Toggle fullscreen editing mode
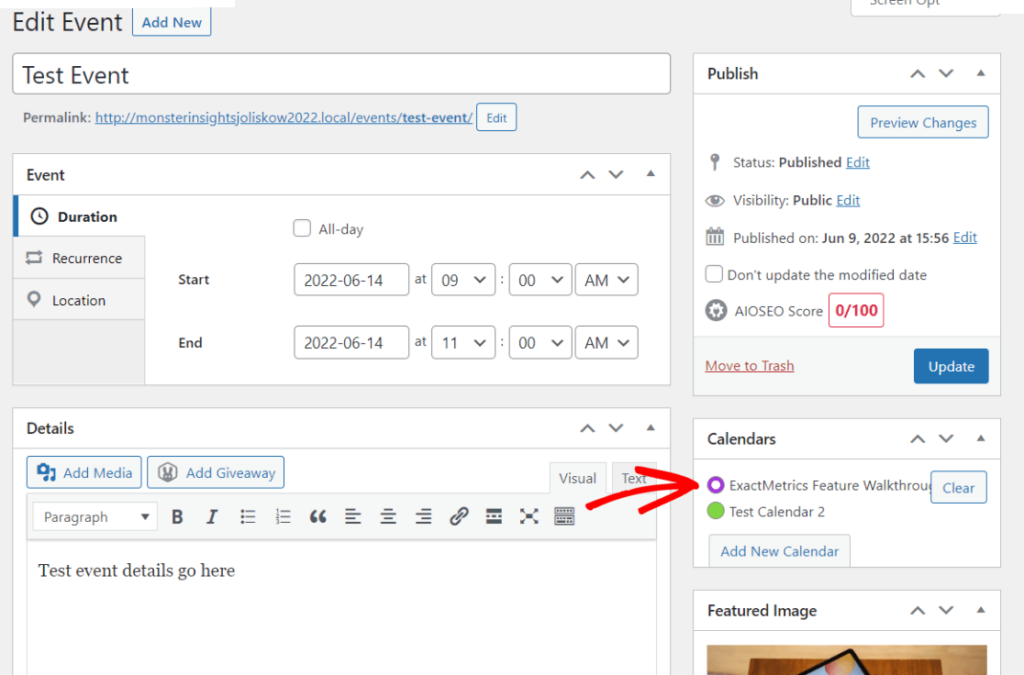This screenshot has height=675, width=1024. 528,516
